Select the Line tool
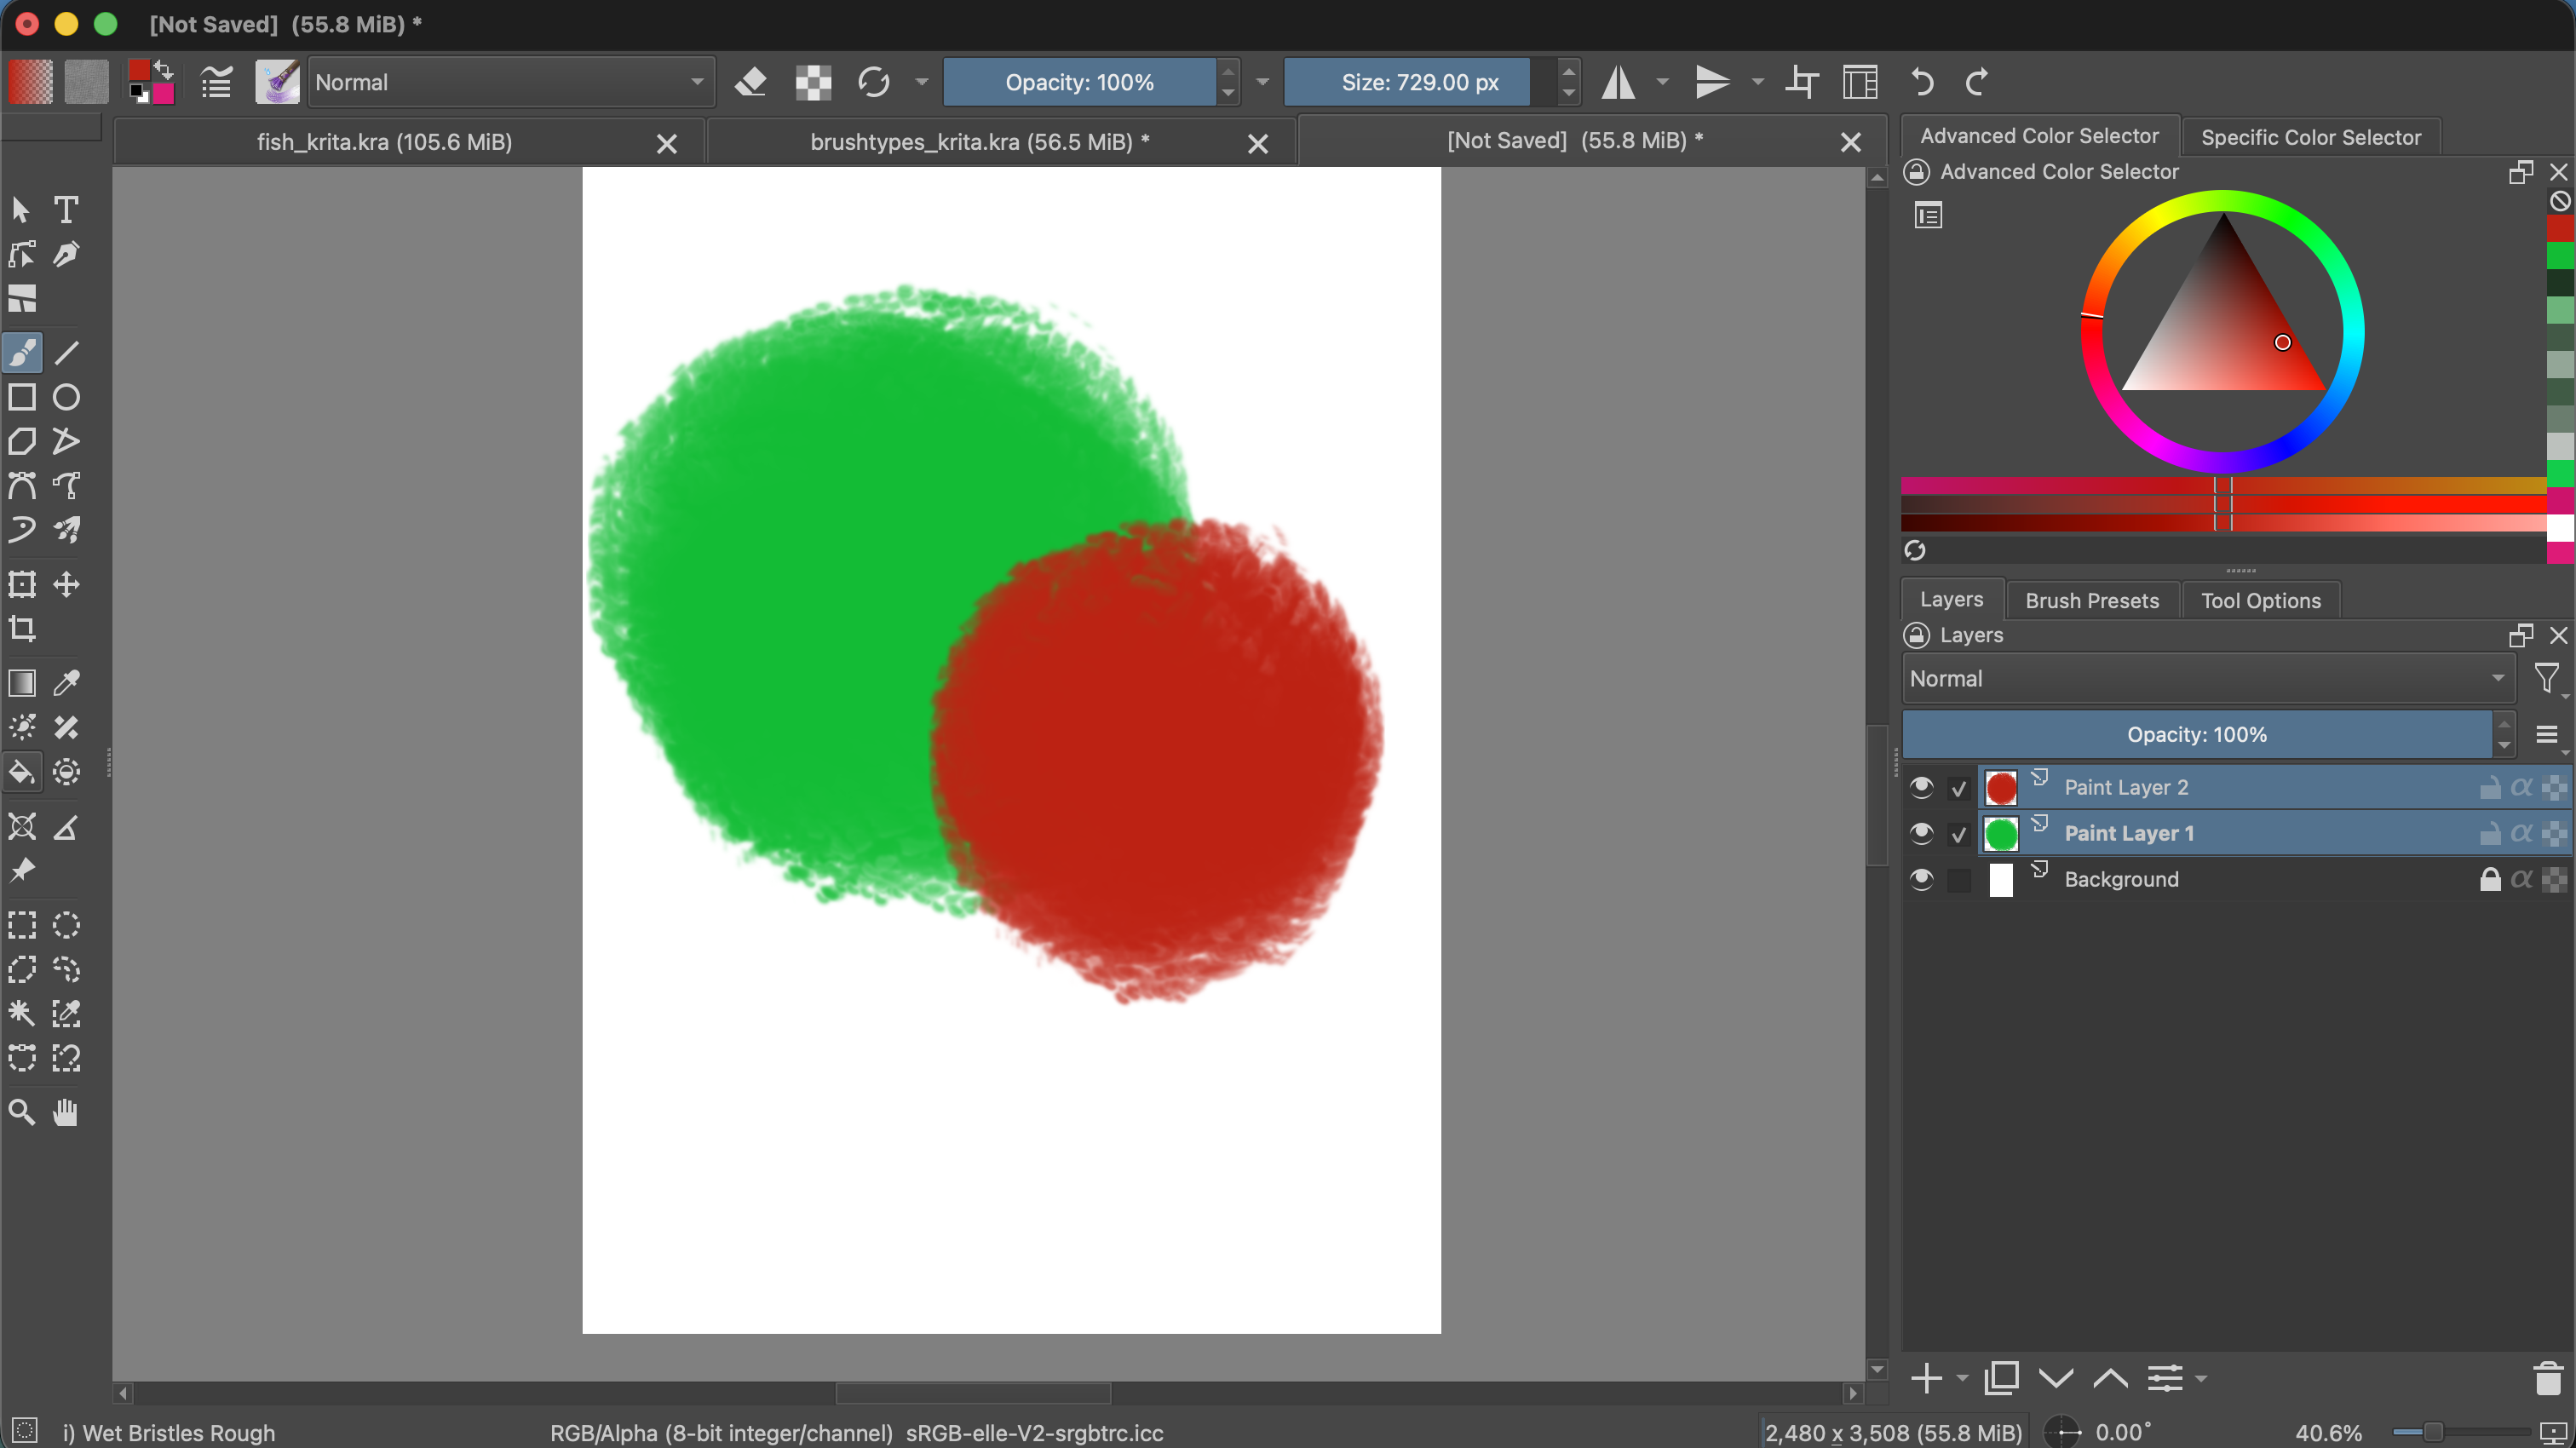This screenshot has height=1448, width=2576. pyautogui.click(x=66, y=353)
